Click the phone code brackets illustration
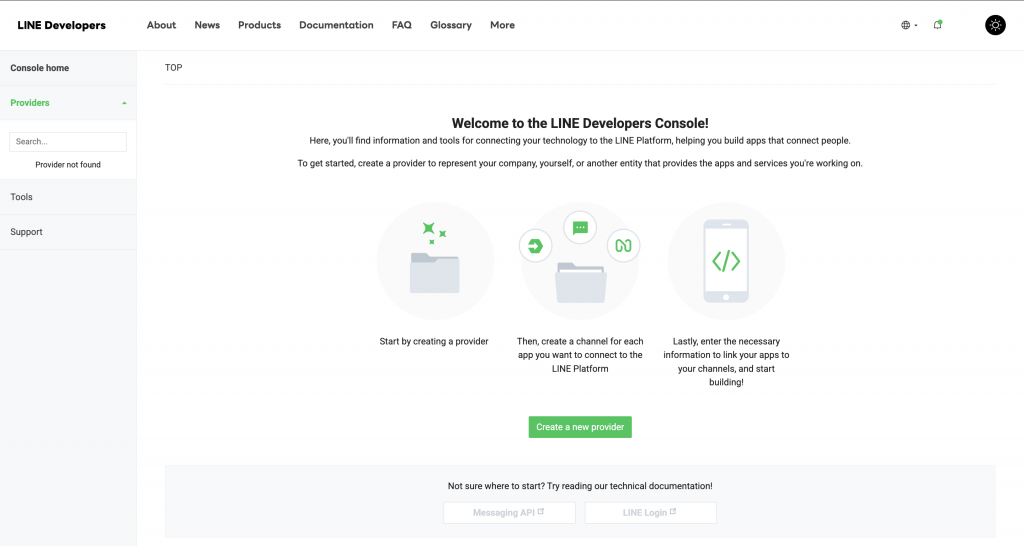 point(726,261)
